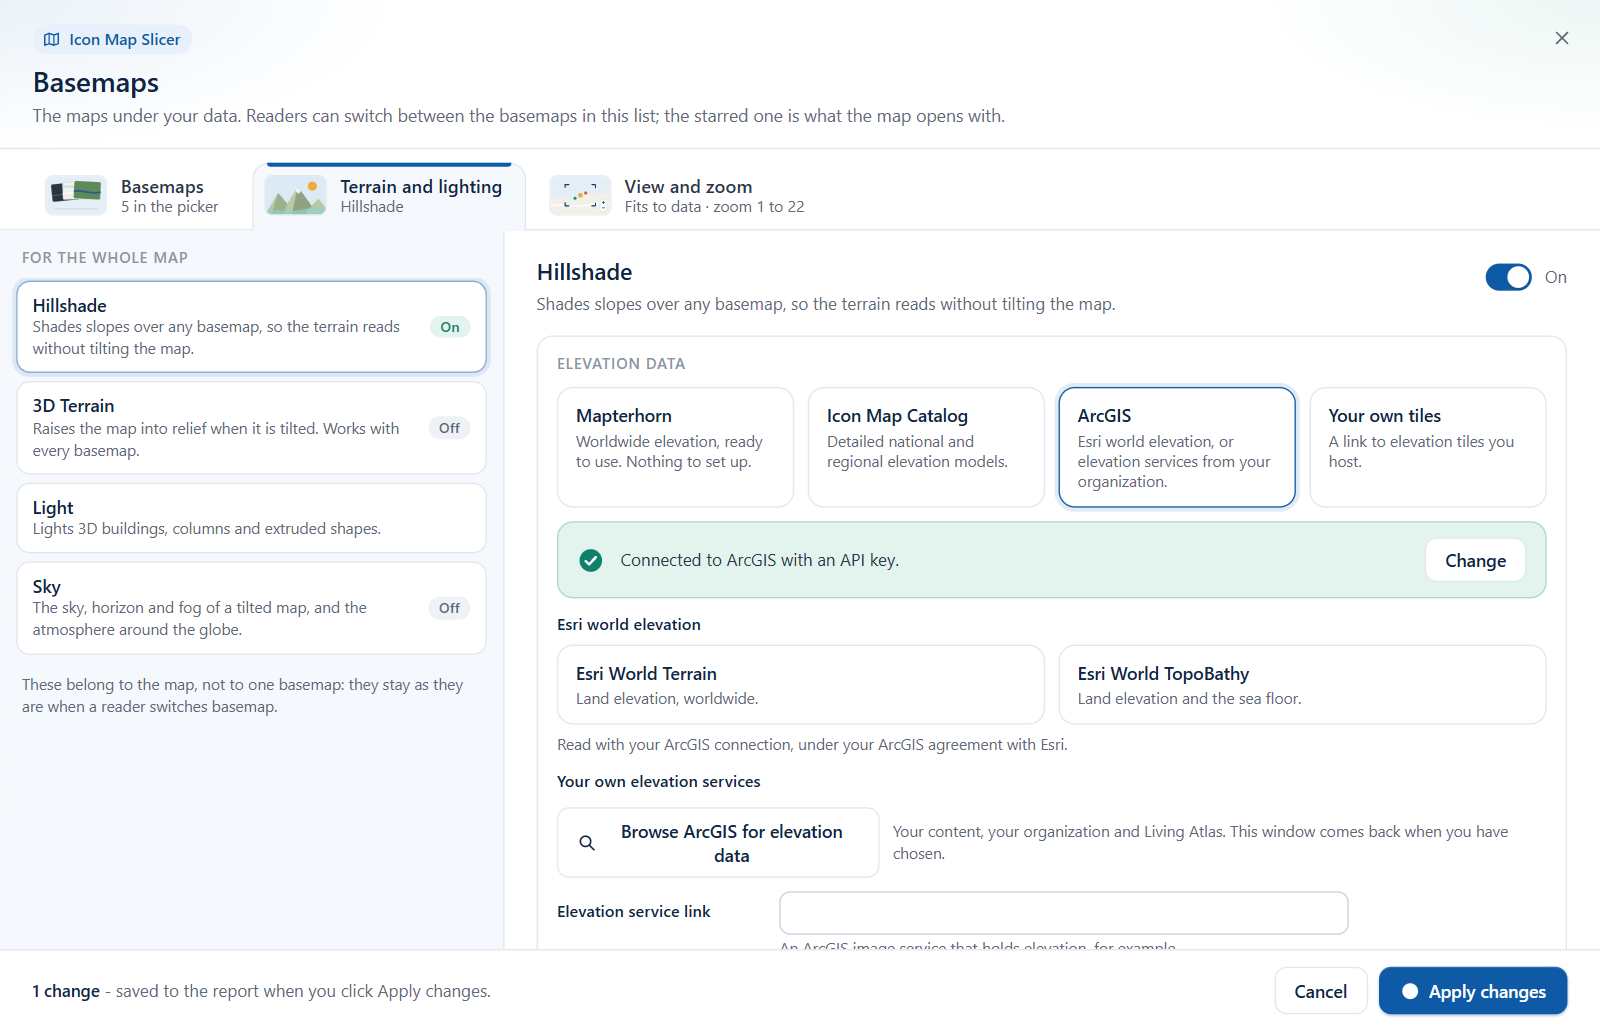Click the Off badge for 3D Terrain

(450, 428)
